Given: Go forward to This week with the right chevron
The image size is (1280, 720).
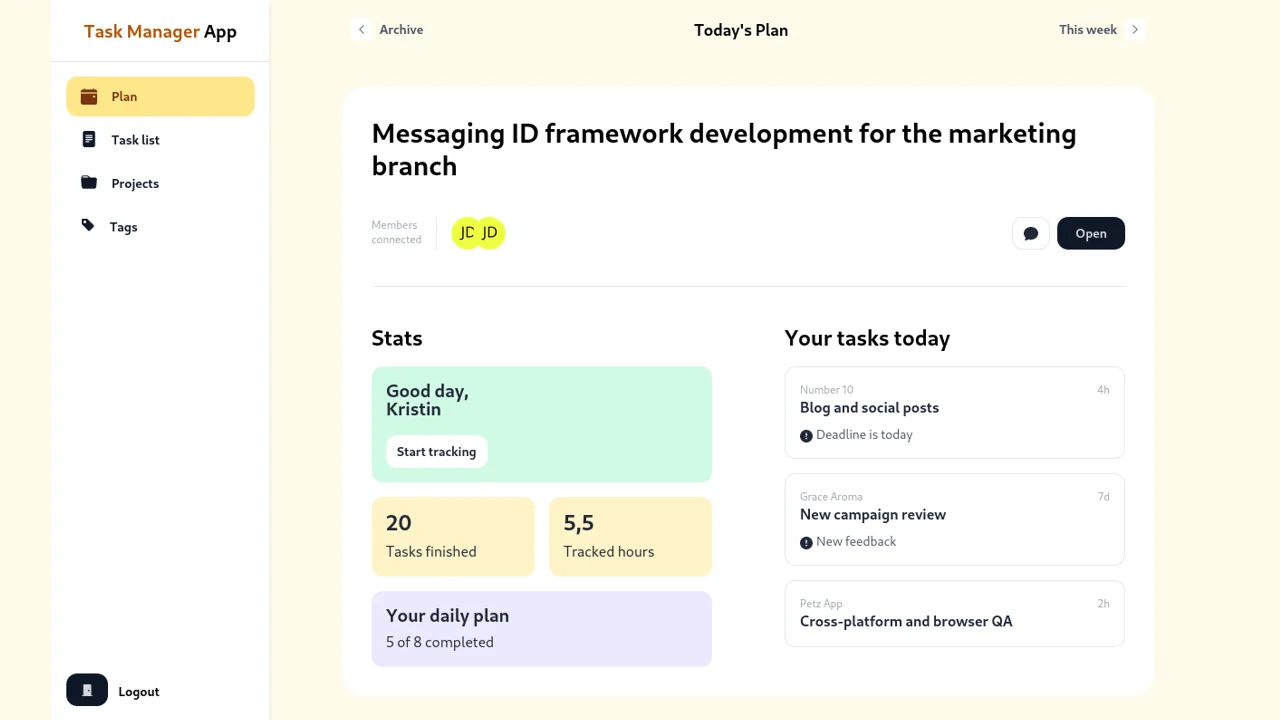Looking at the screenshot, I should [1135, 29].
